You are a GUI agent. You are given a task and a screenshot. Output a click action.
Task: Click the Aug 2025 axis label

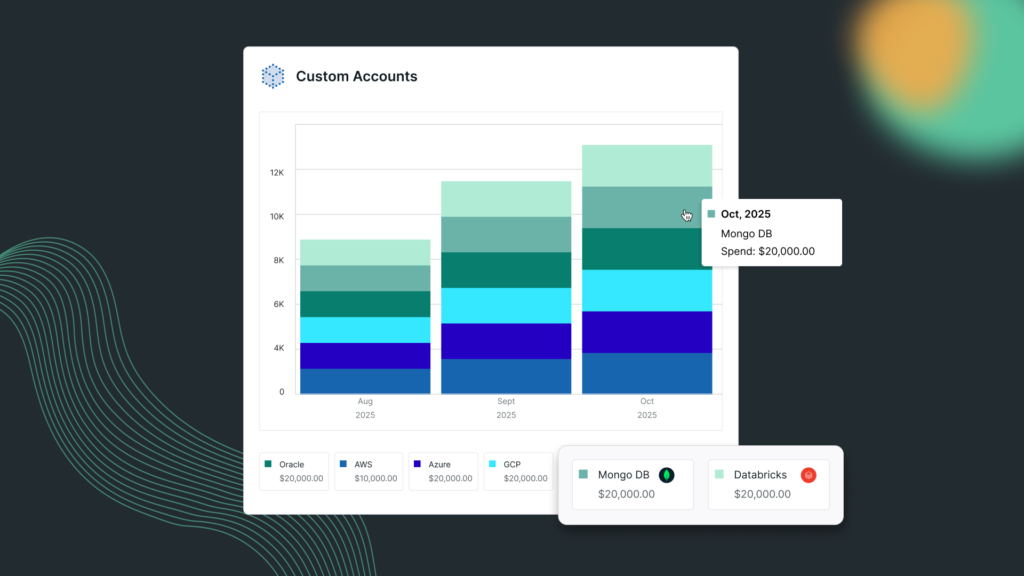point(365,407)
